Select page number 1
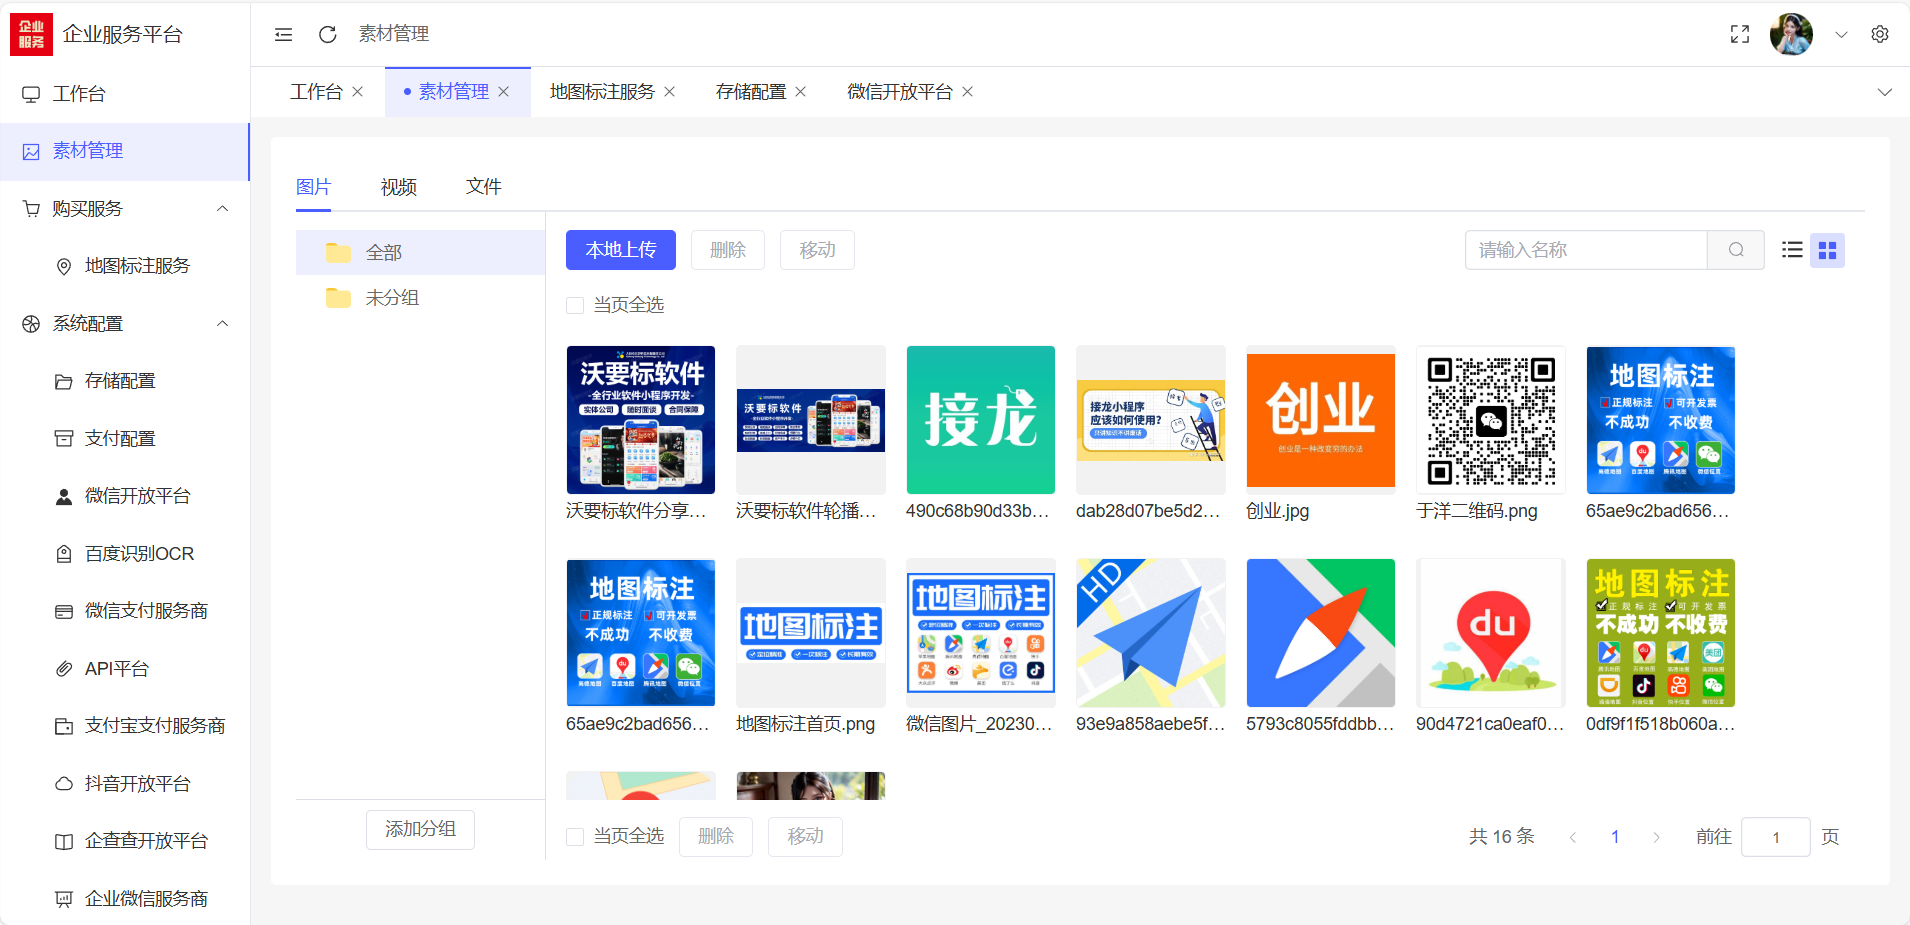 (1615, 837)
